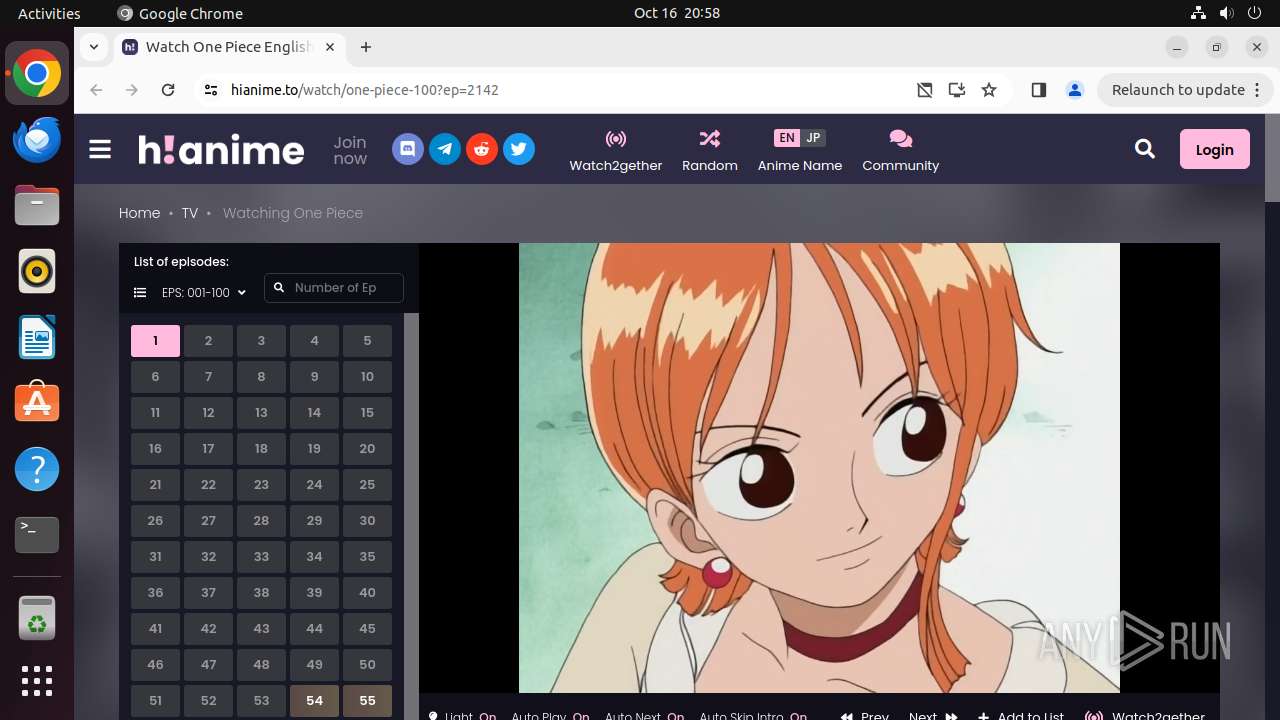Screen dimensions: 1280x720
Task: Open Ubuntu Software from the dock
Action: 37,403
